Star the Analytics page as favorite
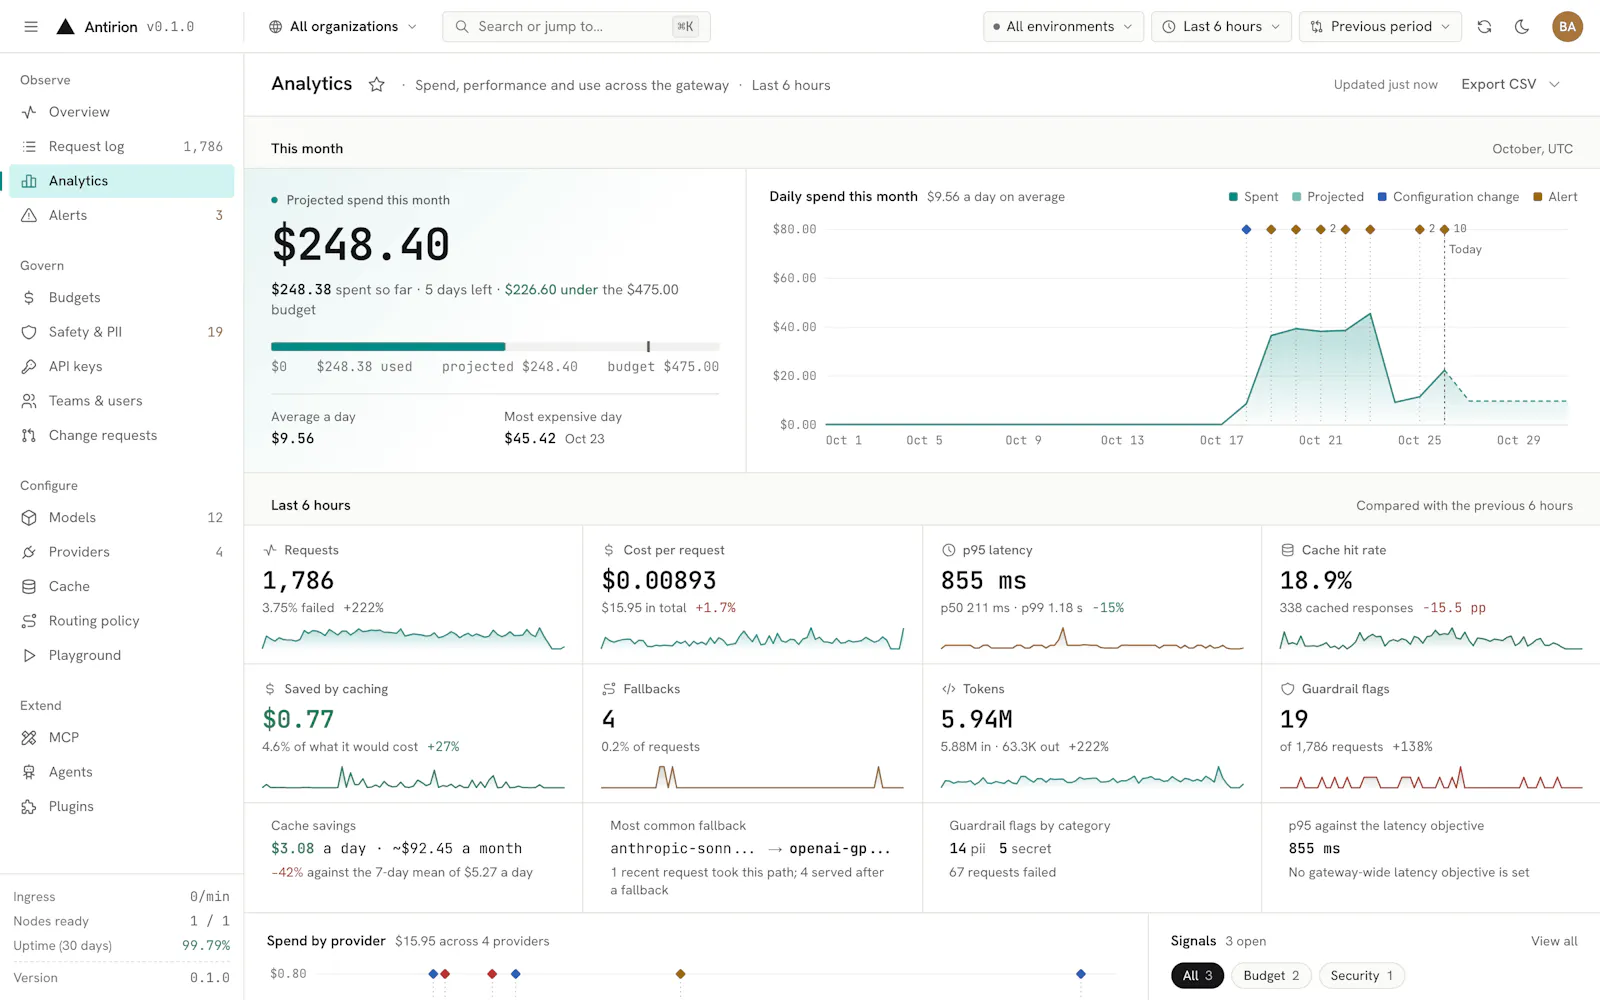Viewport: 1600px width, 1000px height. [x=377, y=85]
